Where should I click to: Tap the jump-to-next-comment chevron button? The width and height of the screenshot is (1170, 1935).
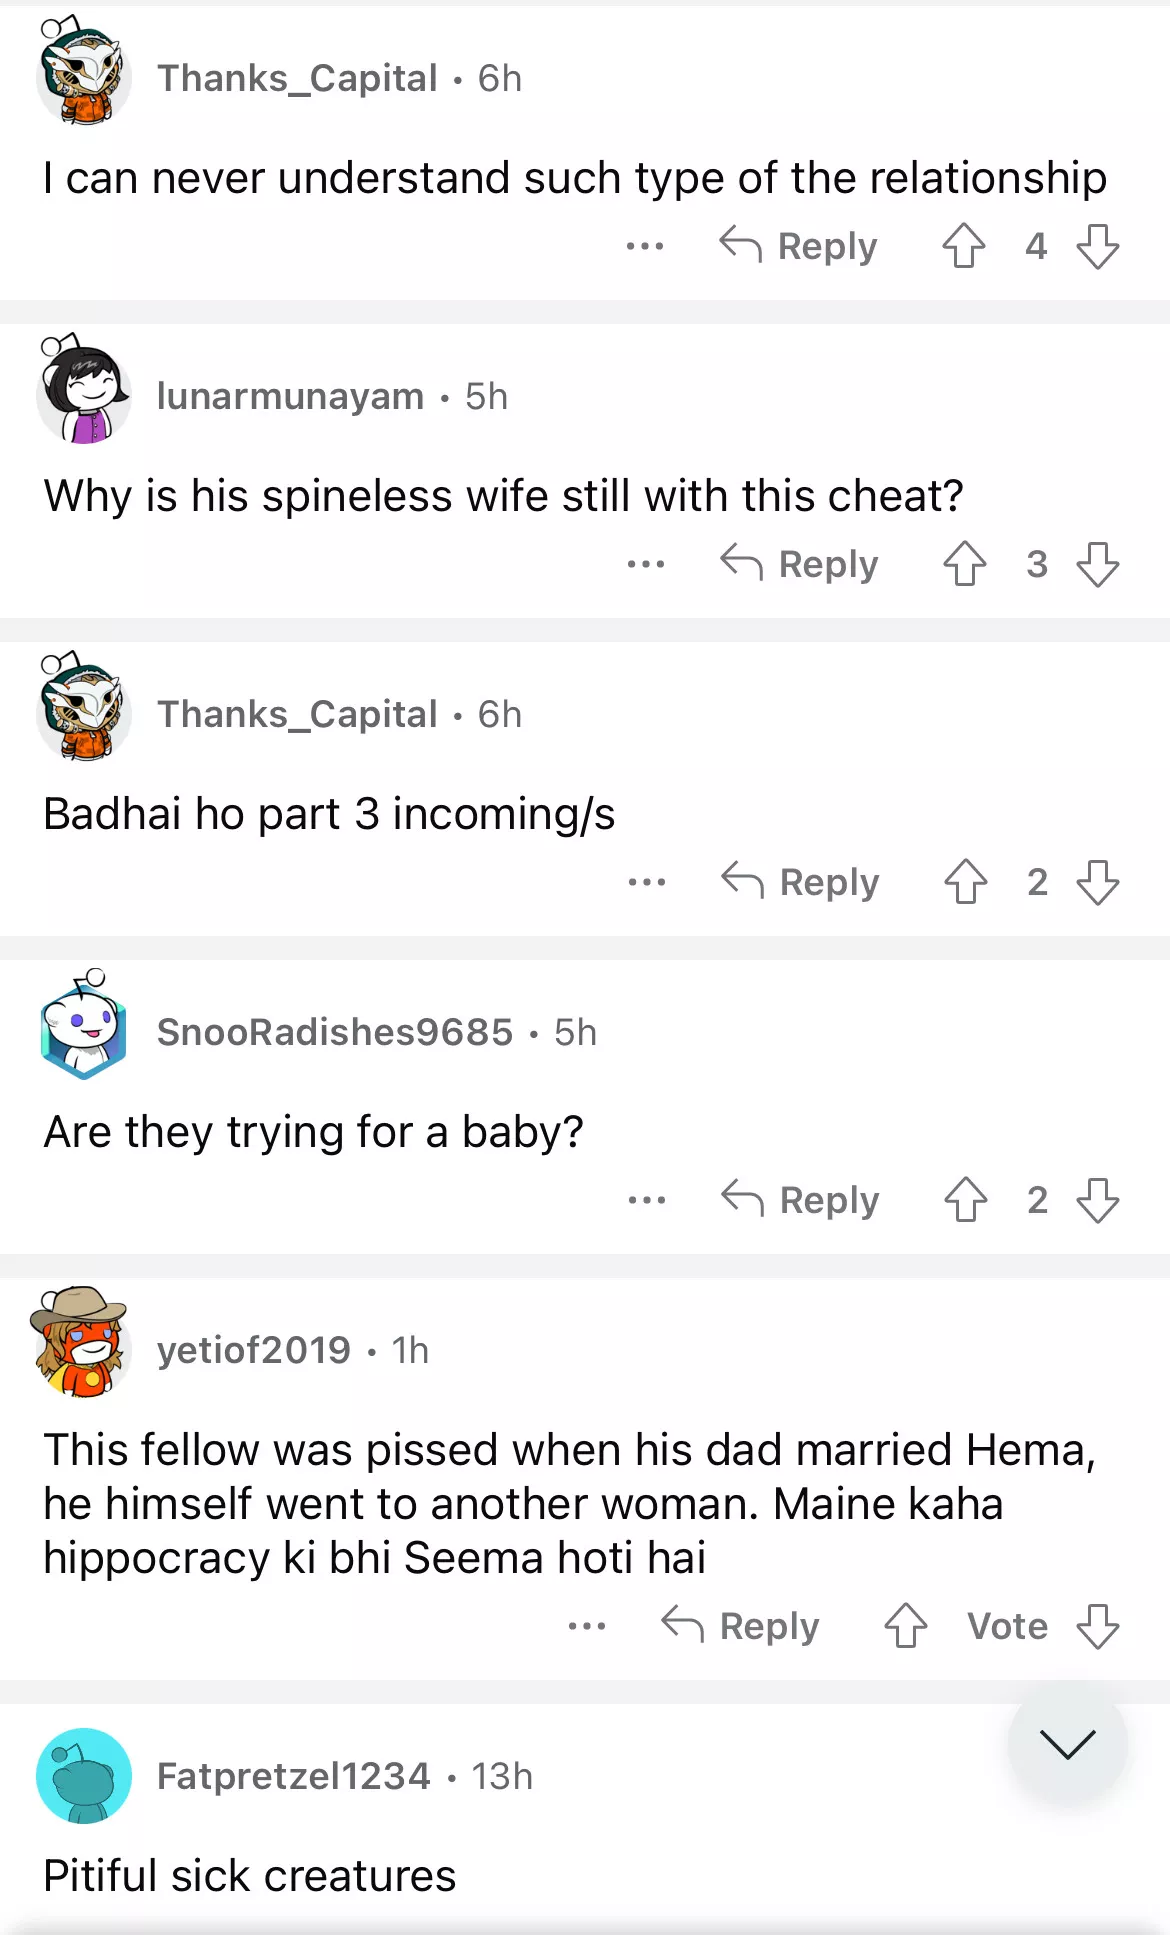pyautogui.click(x=1067, y=1744)
